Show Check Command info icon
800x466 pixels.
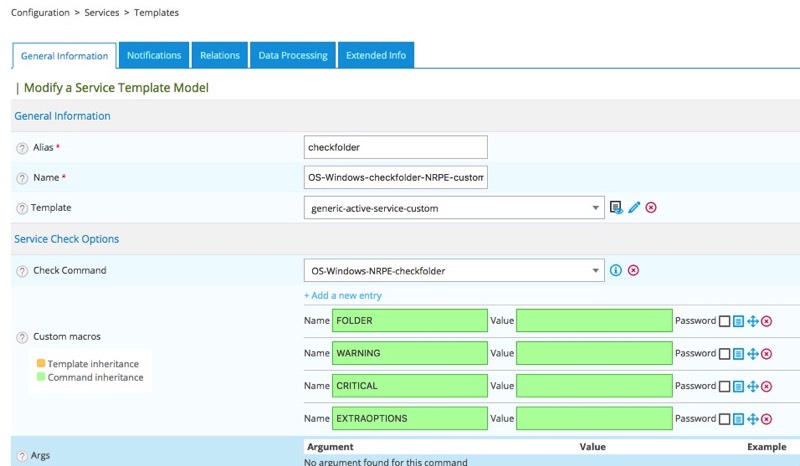tap(616, 270)
